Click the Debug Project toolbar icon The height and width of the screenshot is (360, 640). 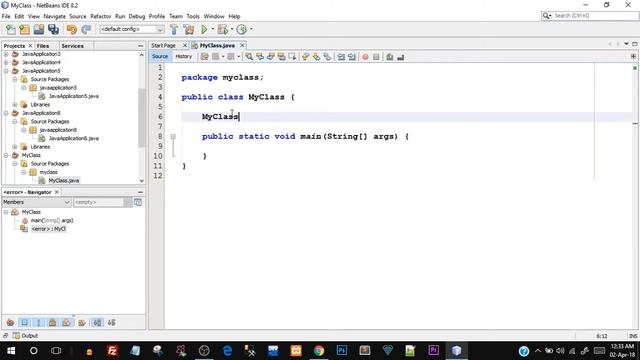pyautogui.click(x=222, y=29)
